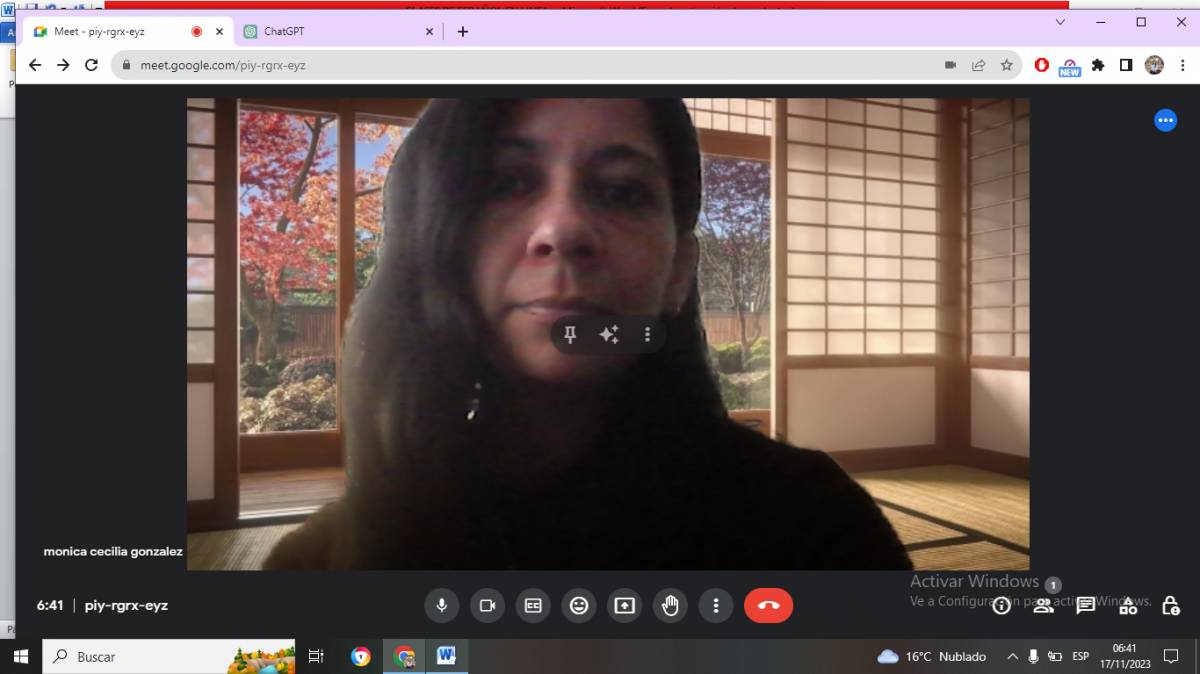Open Windows Start menu
The width and height of the screenshot is (1200, 674).
(x=21, y=656)
